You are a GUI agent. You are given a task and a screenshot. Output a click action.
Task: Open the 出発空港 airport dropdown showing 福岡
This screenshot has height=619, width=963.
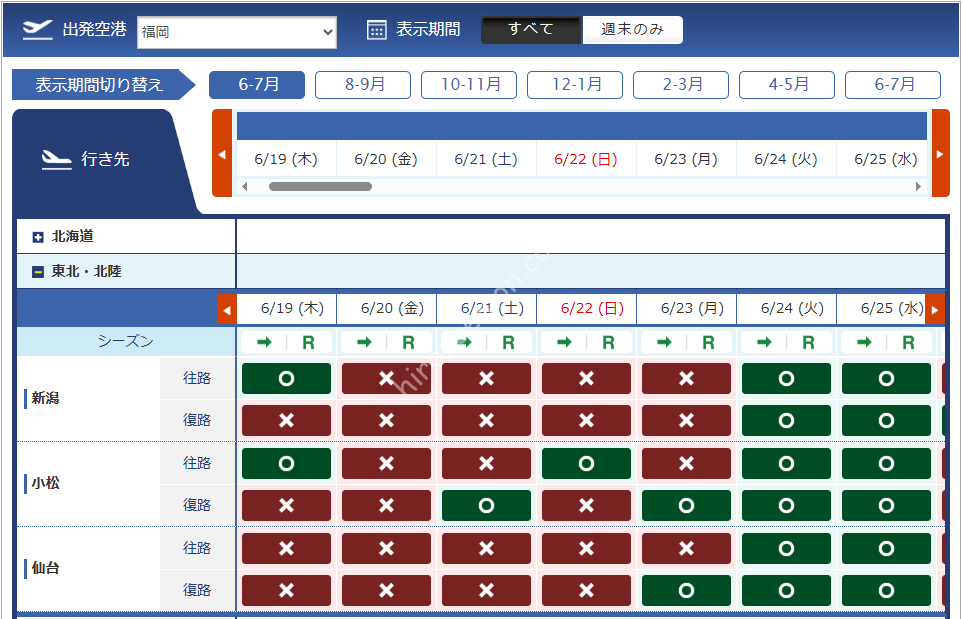236,32
